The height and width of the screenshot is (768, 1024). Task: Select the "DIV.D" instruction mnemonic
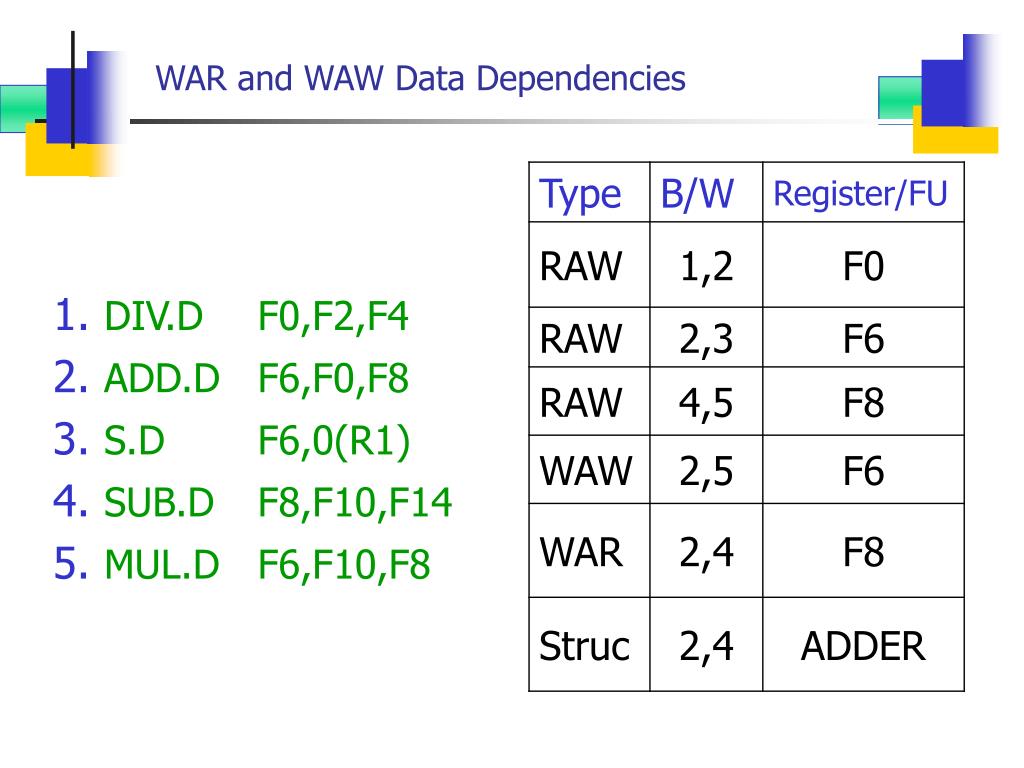point(153,316)
